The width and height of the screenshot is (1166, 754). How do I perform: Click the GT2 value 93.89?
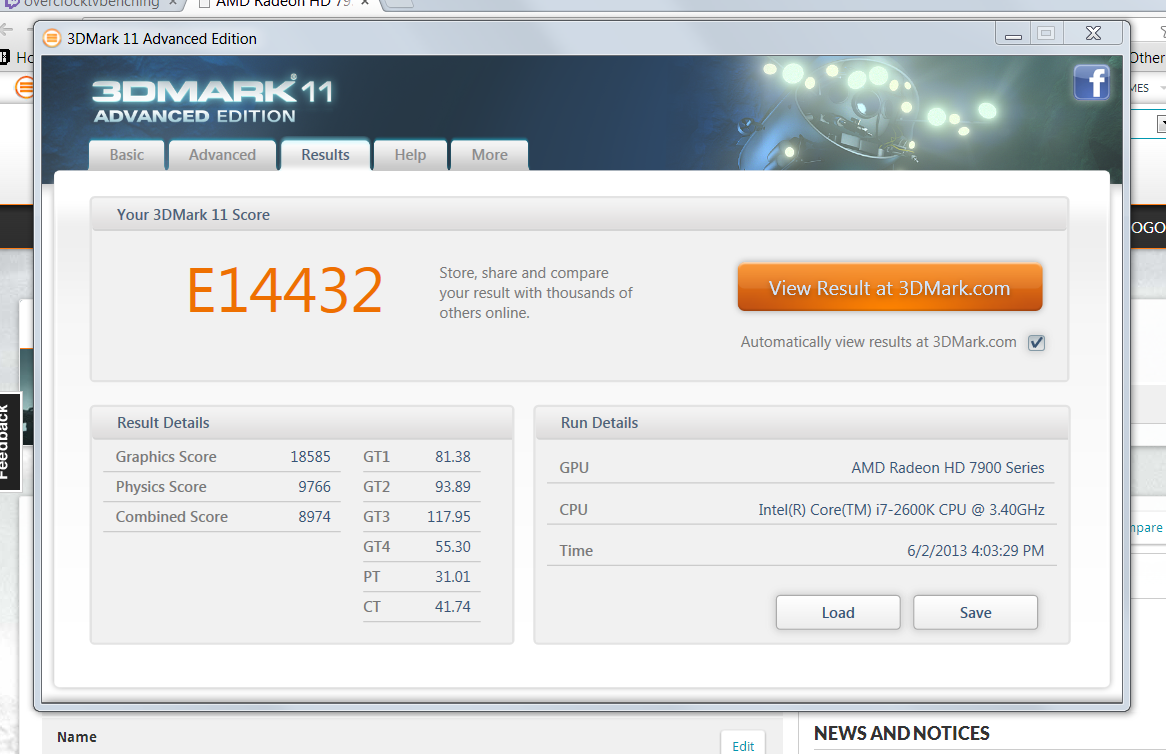click(453, 486)
